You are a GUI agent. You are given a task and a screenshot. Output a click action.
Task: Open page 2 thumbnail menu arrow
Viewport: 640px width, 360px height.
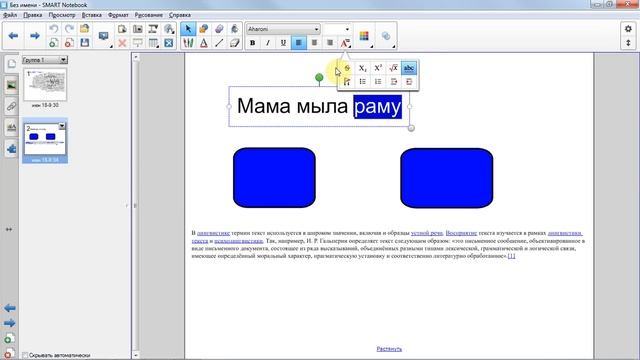[x=62, y=126]
